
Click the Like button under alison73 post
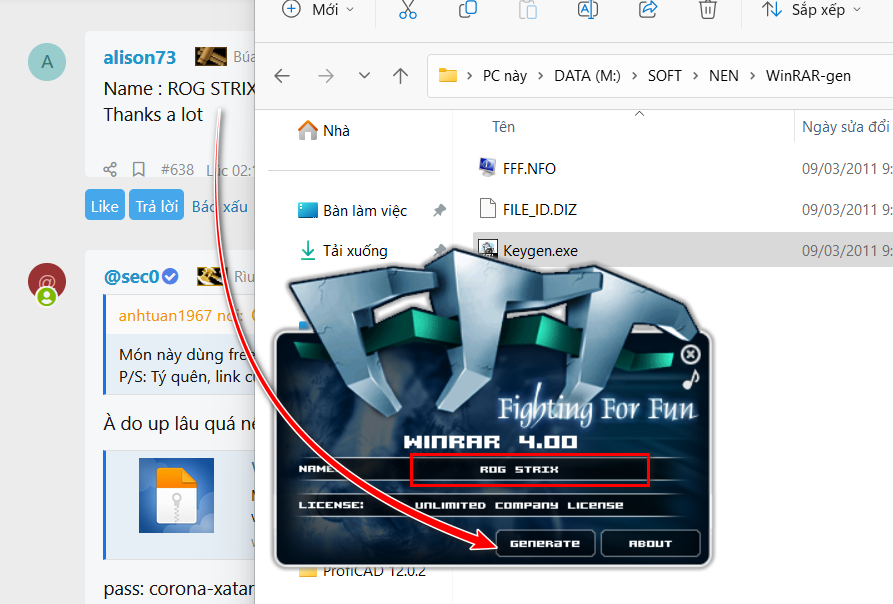click(x=105, y=206)
